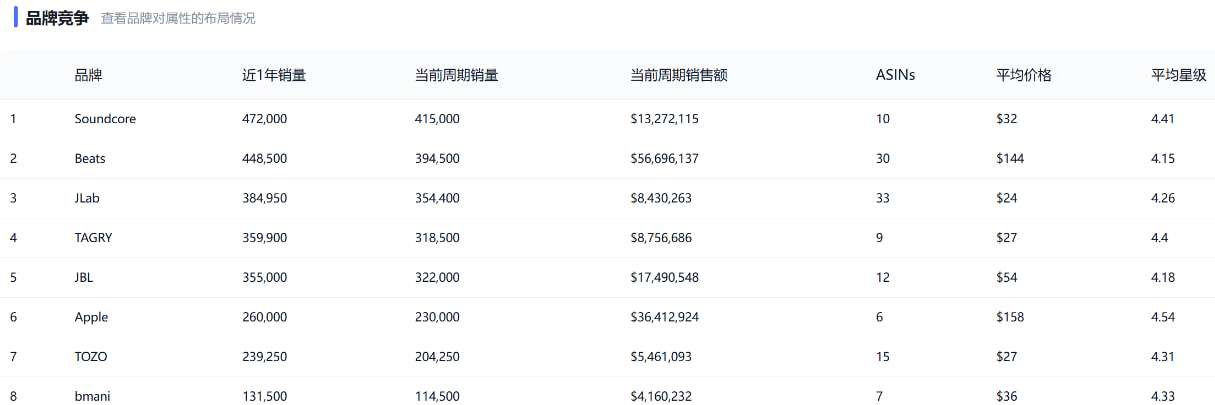Click Apple's yearly sales 260,000
This screenshot has width=1215, height=405.
265,317
